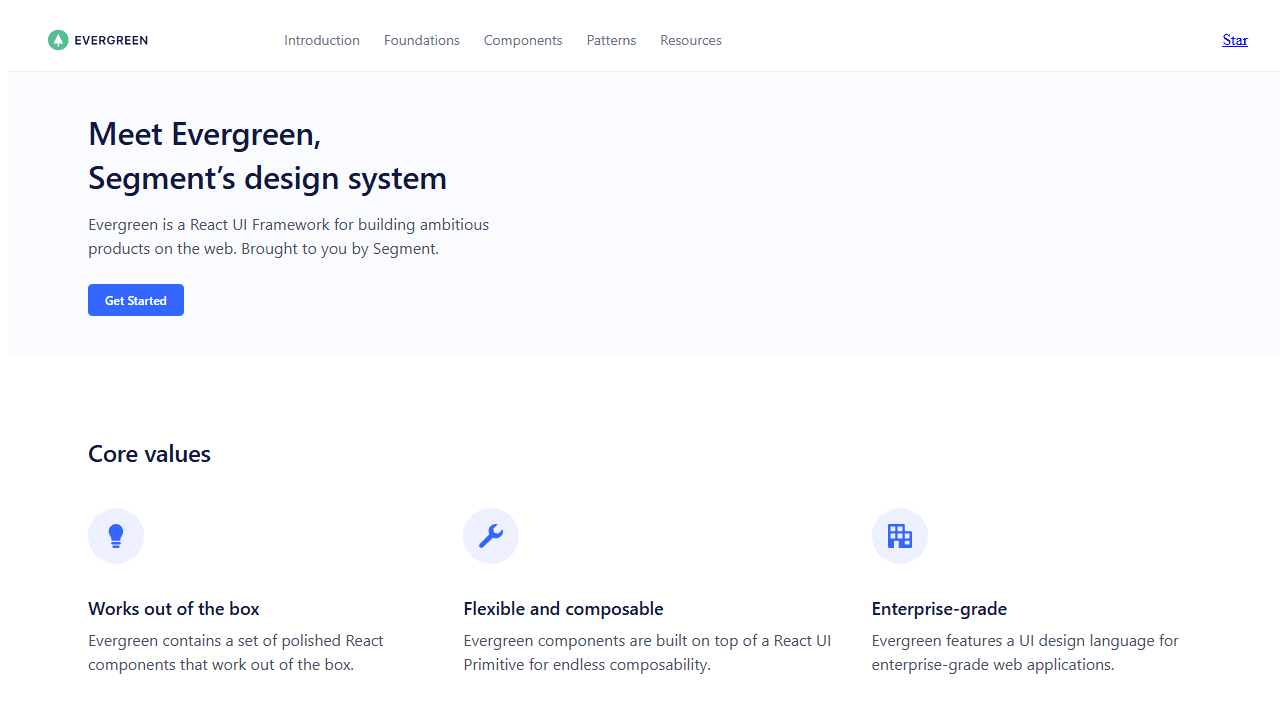This screenshot has height=720, width=1280.
Task: Open the Patterns nav item
Action: [x=611, y=40]
